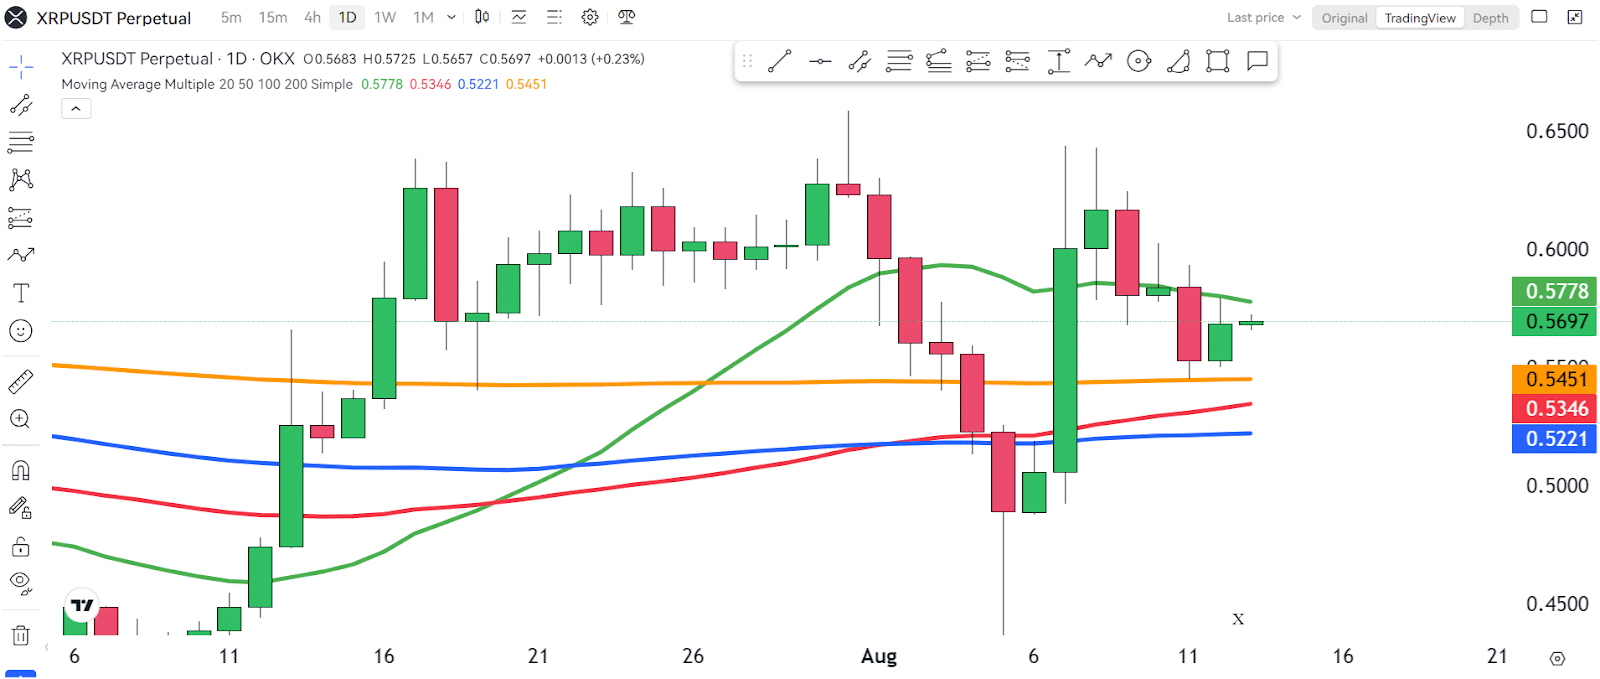Screen dimensions: 1600x679
Task: Open the Fibonacci tools in left sidebar
Action: pyautogui.click(x=21, y=142)
